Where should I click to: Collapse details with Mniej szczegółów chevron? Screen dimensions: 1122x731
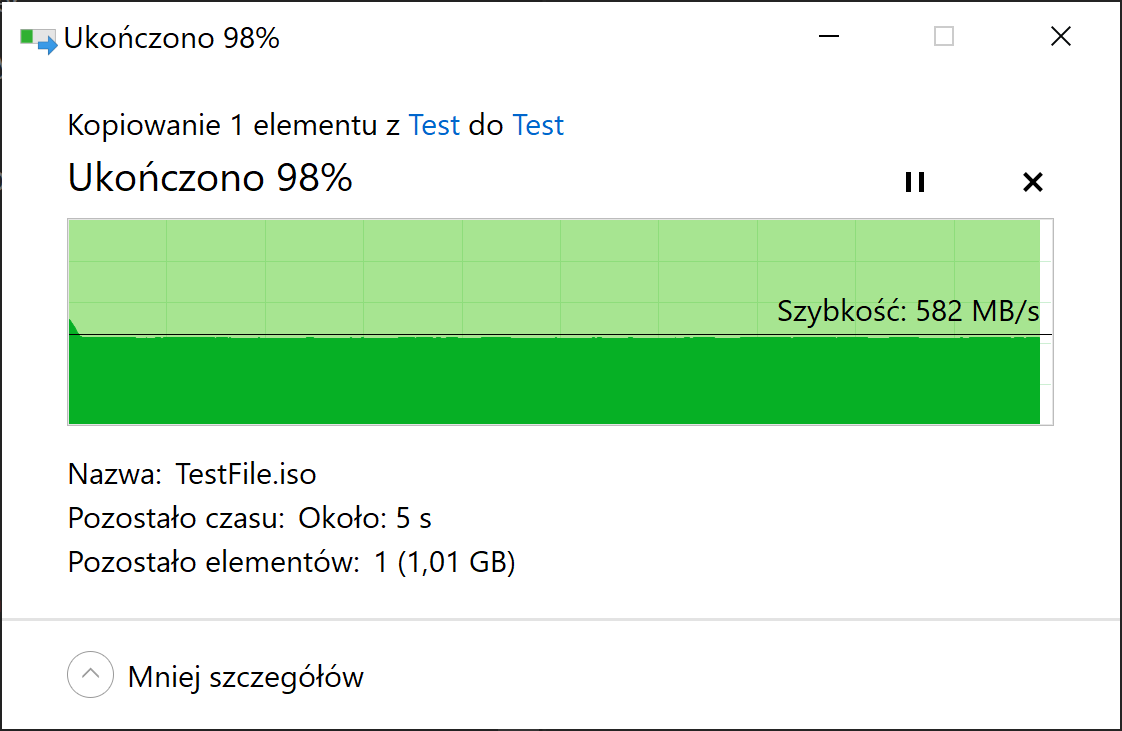point(90,674)
